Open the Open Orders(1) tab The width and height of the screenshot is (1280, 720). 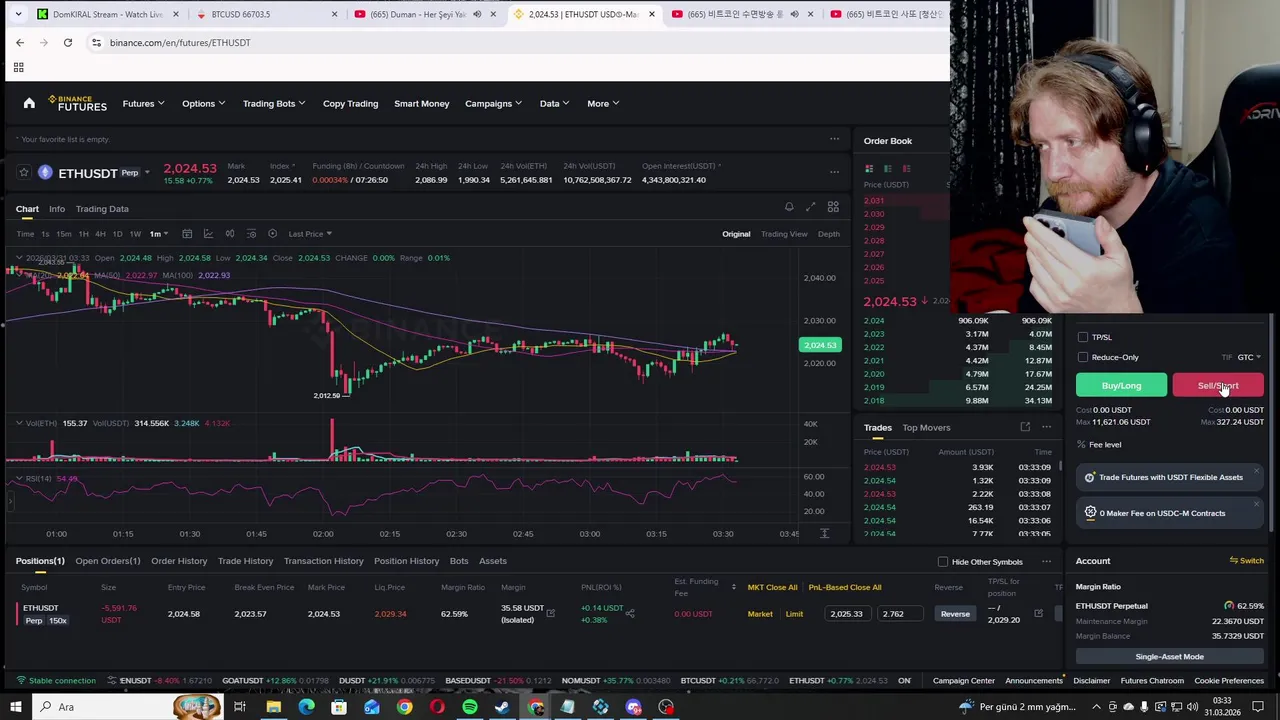[x=108, y=561]
